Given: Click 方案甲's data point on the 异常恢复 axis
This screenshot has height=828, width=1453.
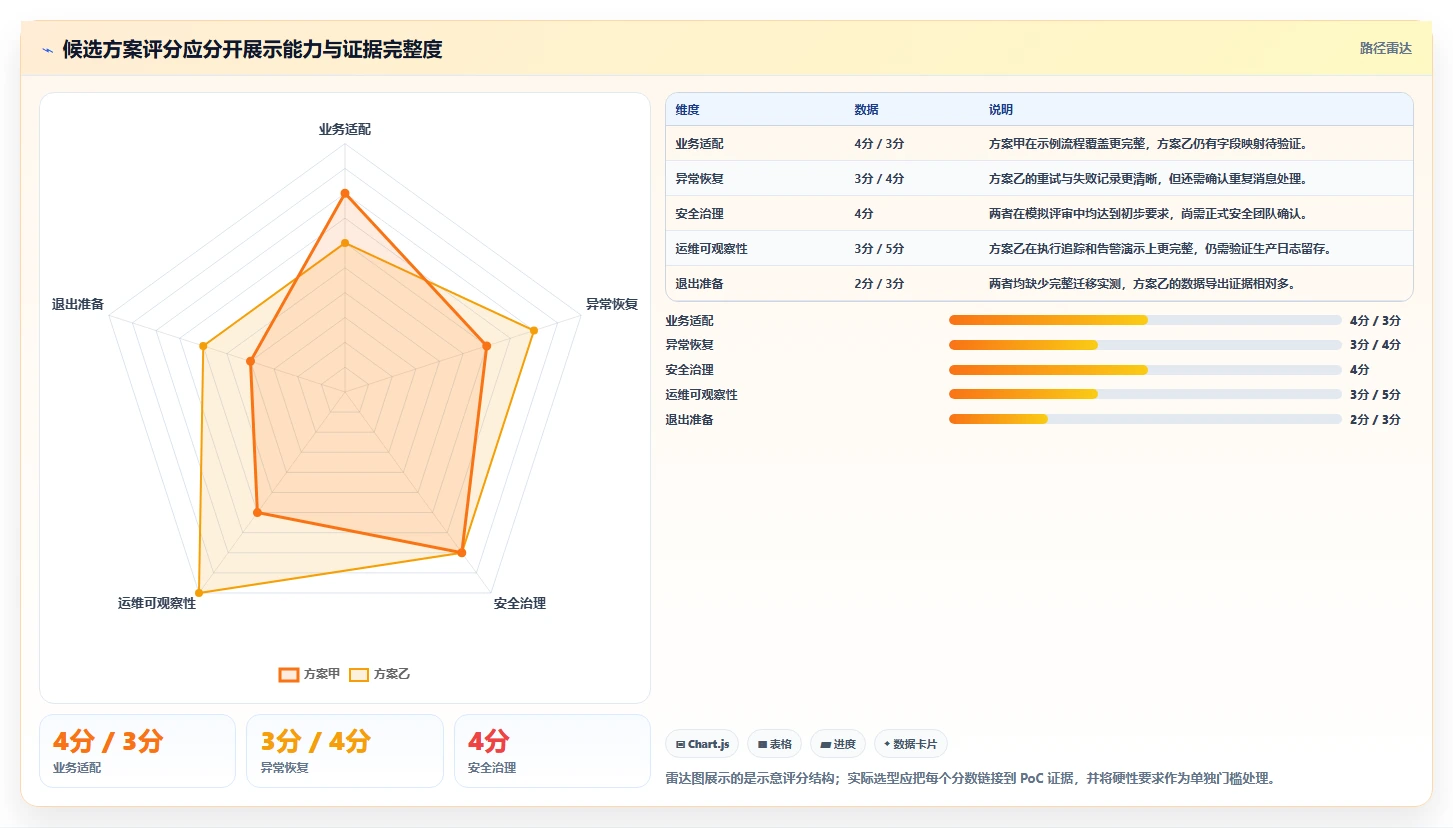Looking at the screenshot, I should pos(487,346).
